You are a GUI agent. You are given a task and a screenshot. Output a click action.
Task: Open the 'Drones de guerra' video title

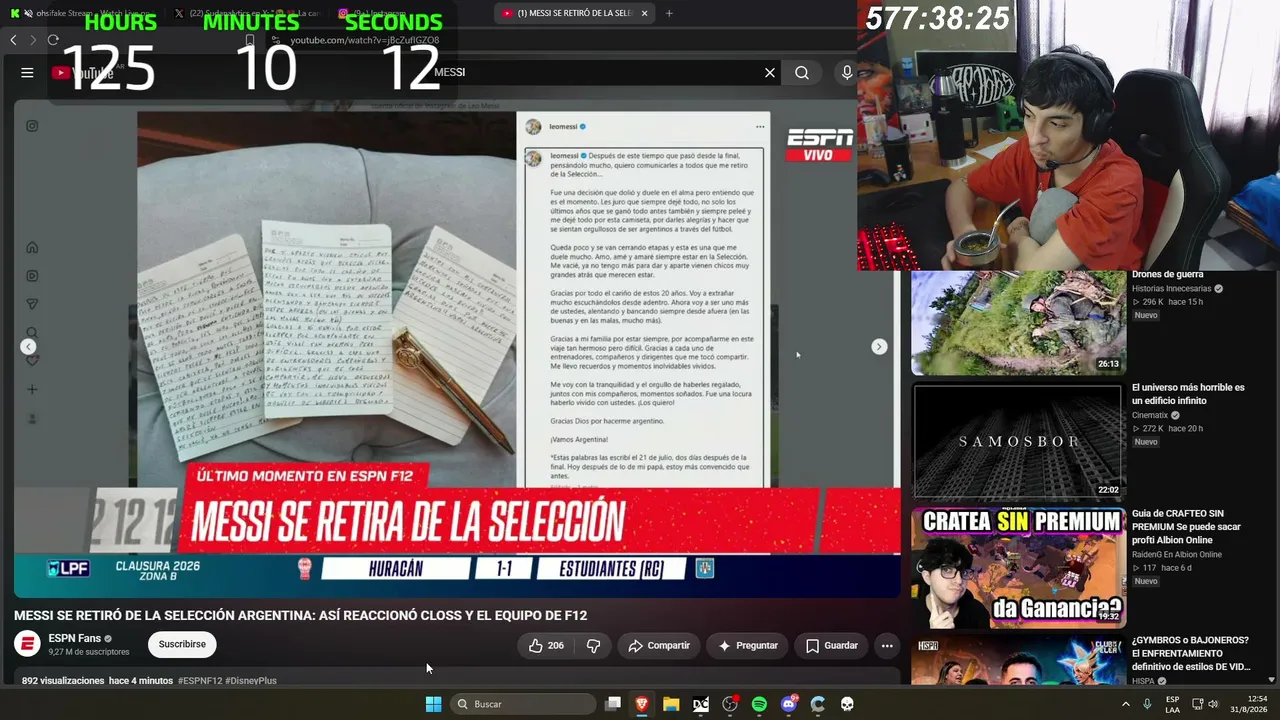coord(1167,274)
